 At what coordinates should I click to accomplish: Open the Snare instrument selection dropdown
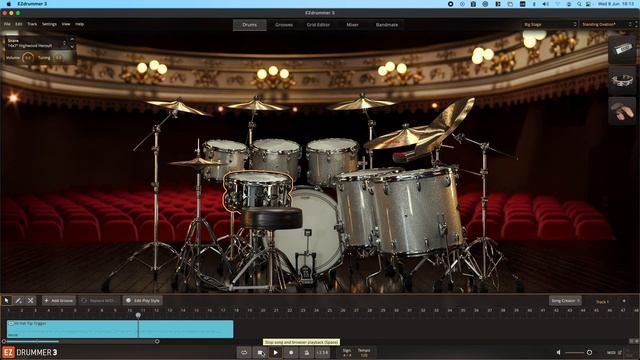tap(37, 43)
